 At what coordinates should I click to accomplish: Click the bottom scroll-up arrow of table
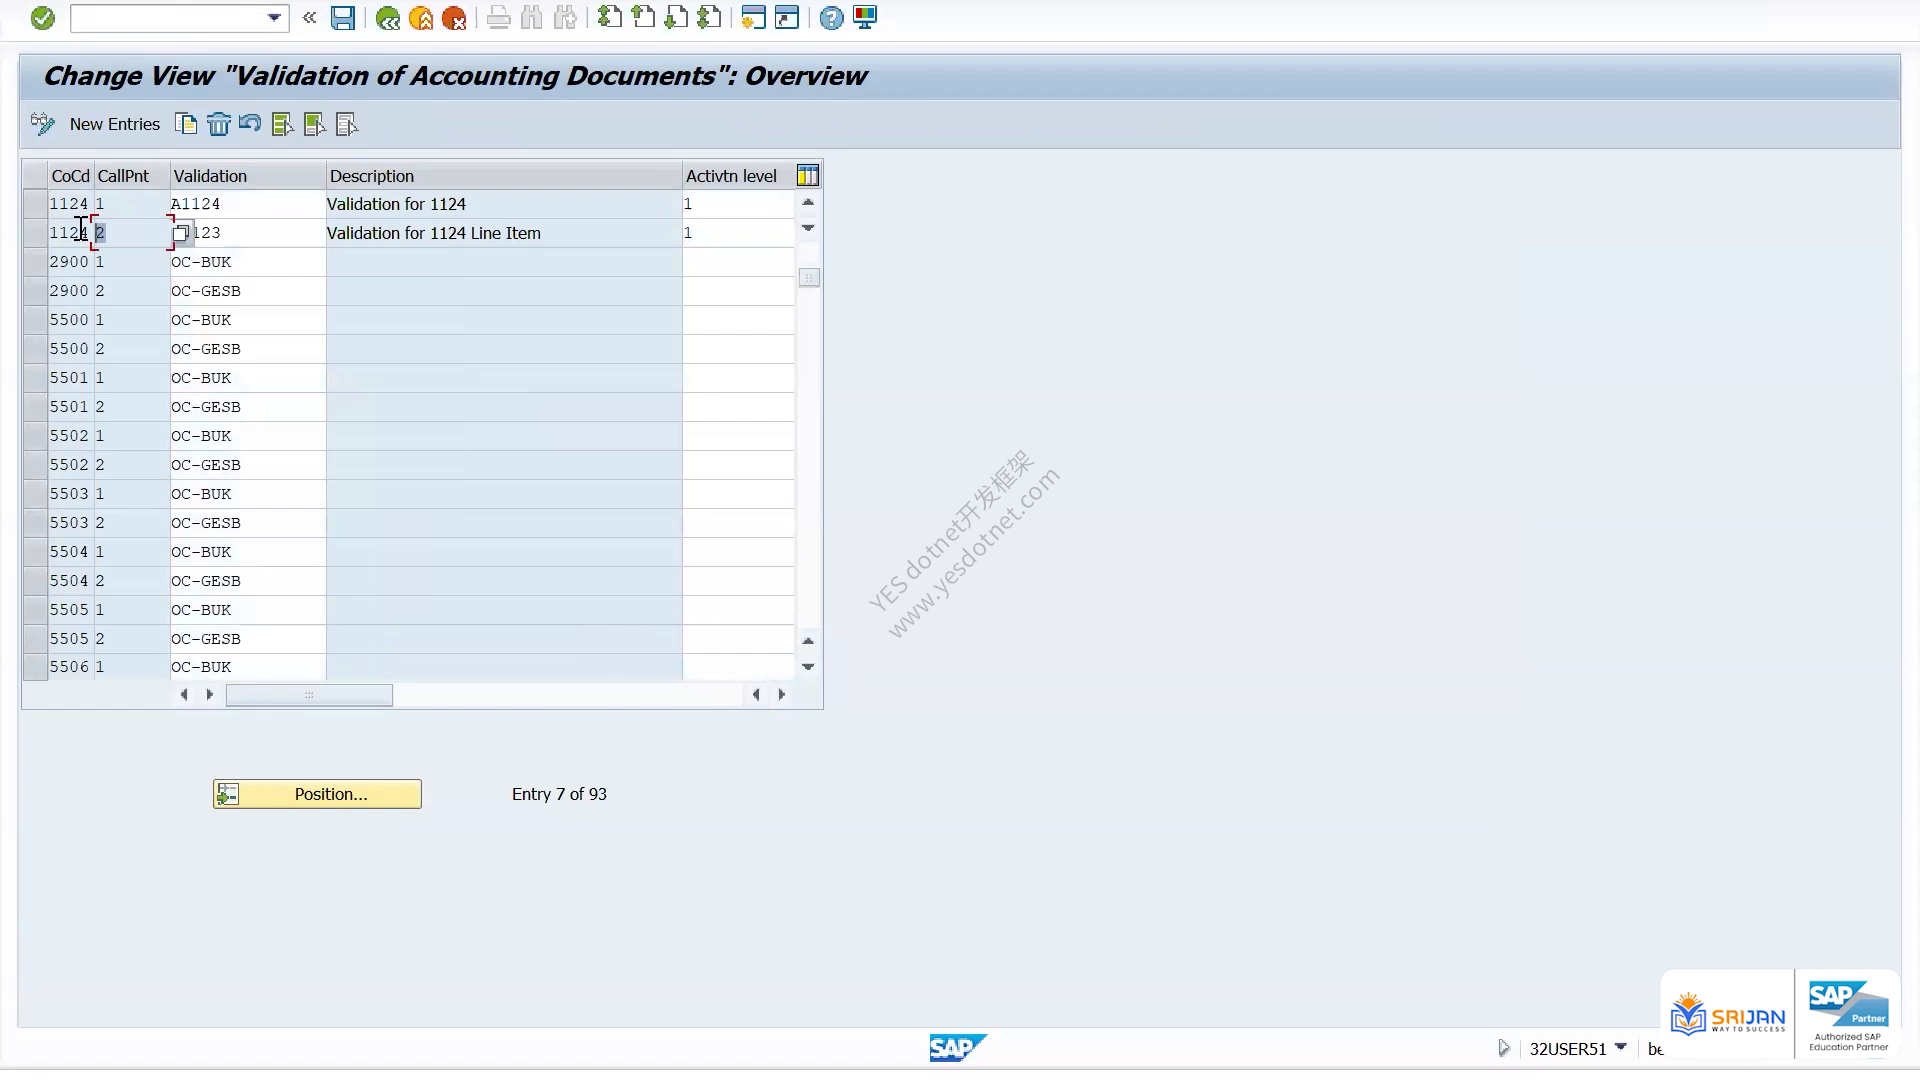tap(808, 641)
